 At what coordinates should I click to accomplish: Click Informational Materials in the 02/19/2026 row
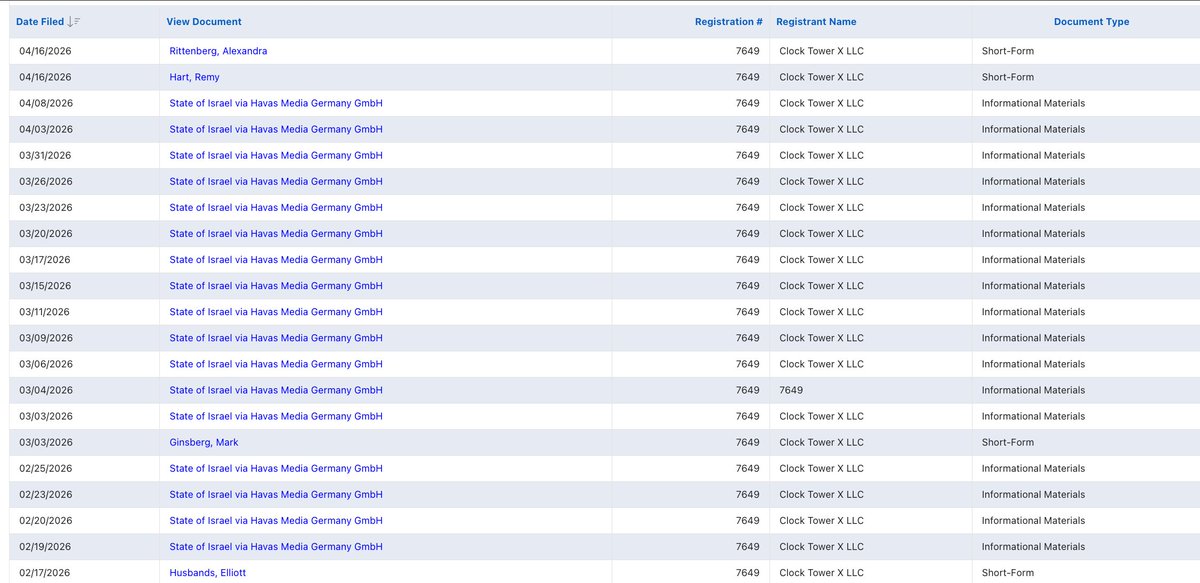[x=1033, y=546]
